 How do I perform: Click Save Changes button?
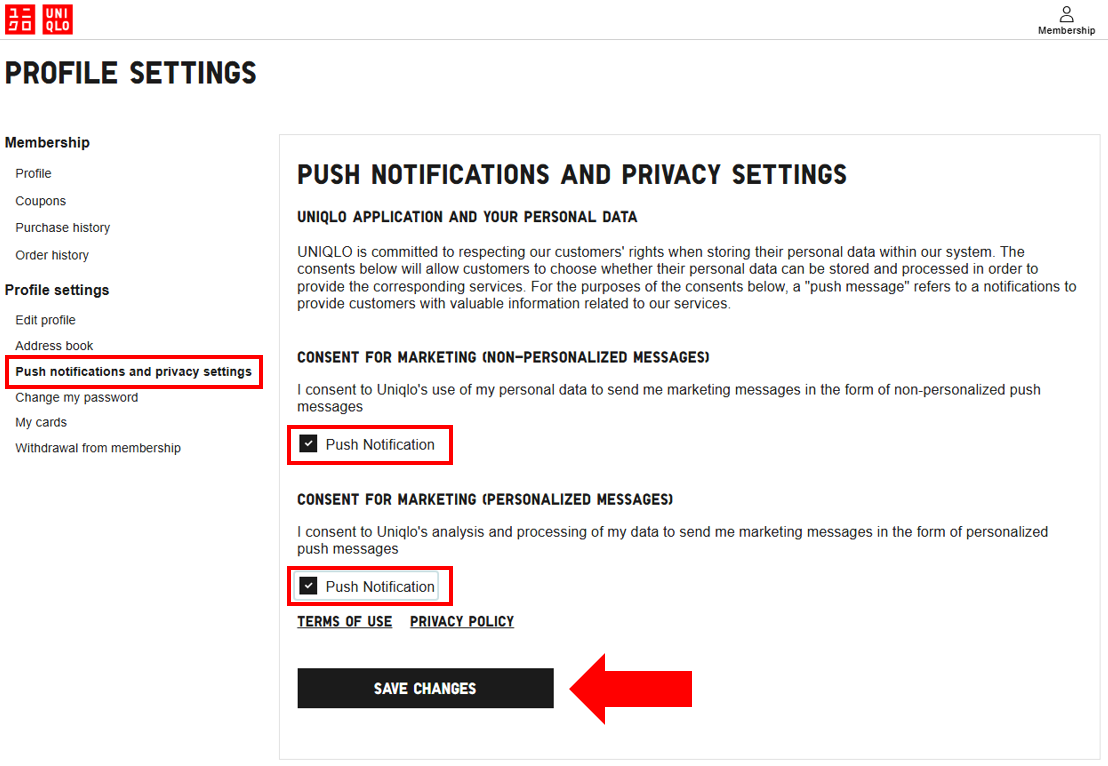tap(425, 688)
